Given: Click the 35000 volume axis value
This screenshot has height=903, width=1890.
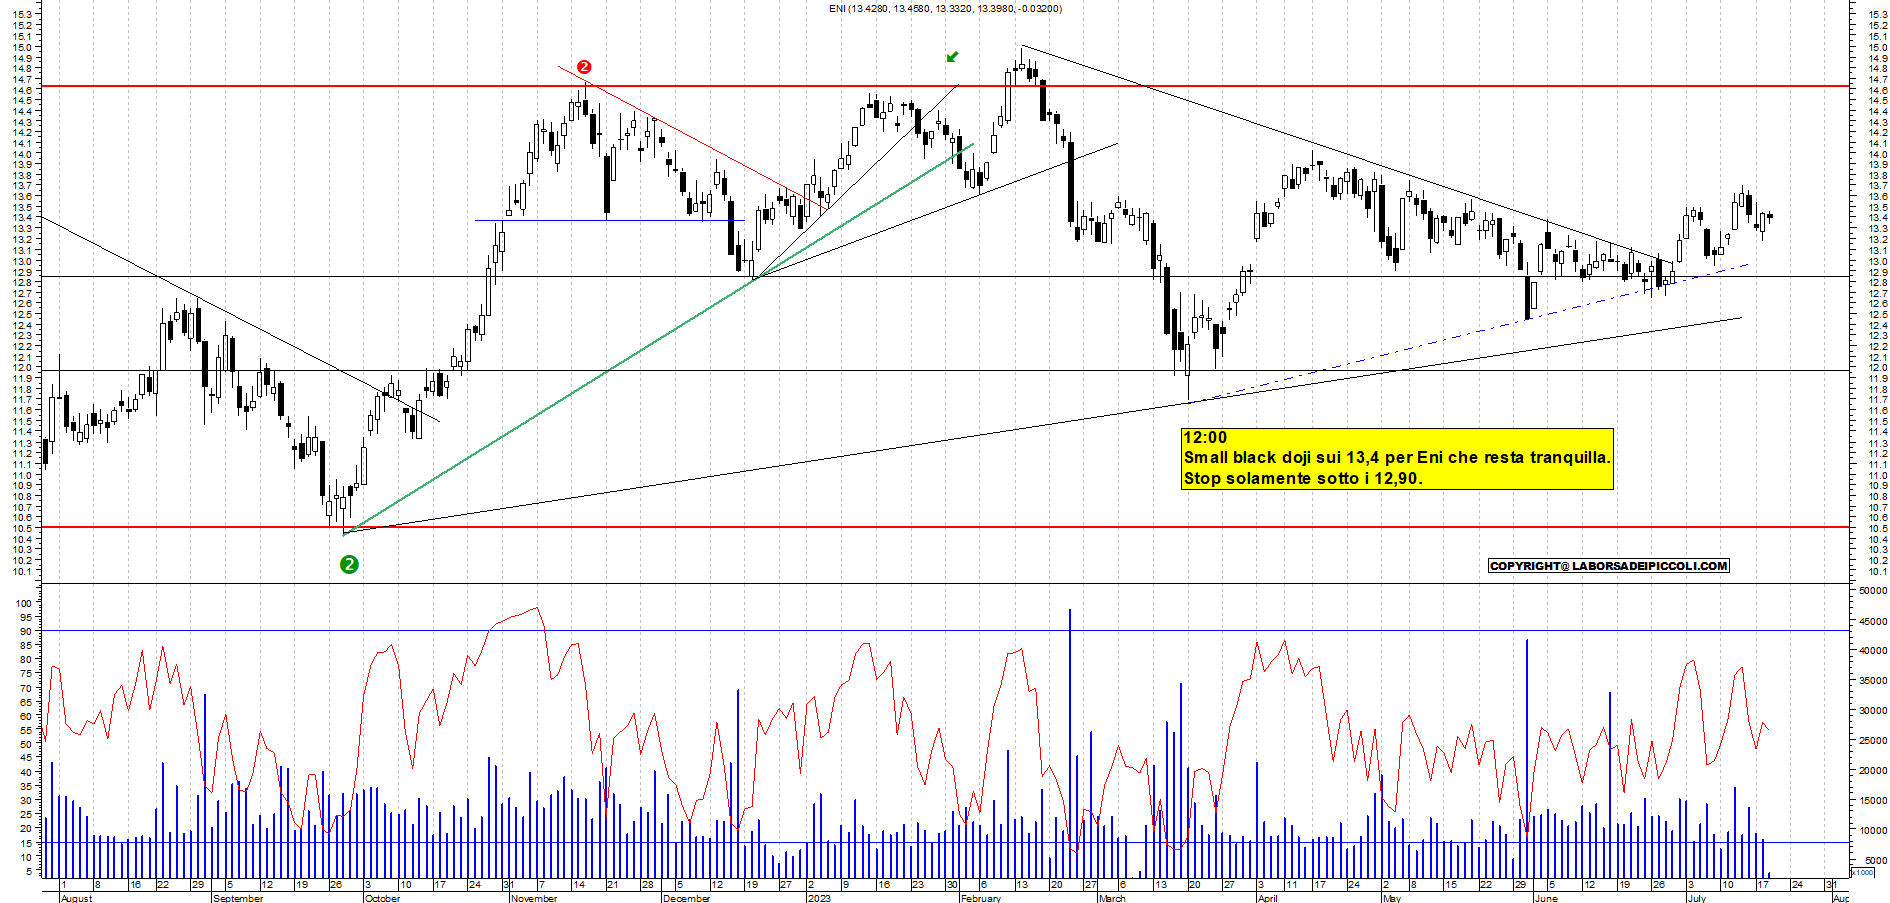Looking at the screenshot, I should (x=1872, y=681).
